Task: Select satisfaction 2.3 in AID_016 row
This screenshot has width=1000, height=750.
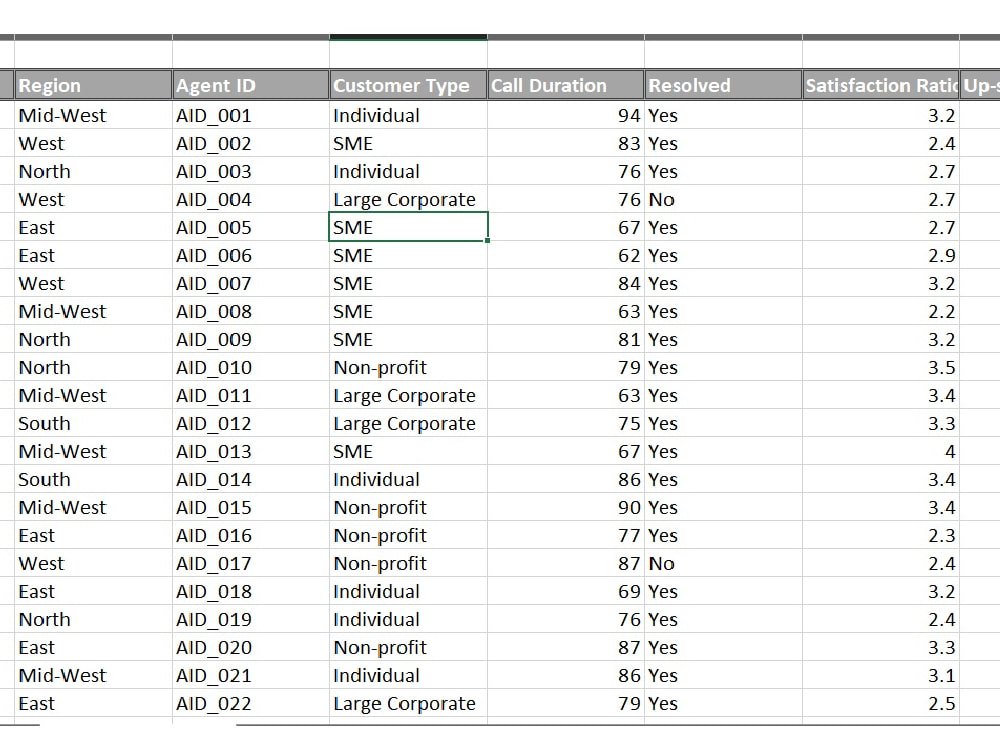Action: pyautogui.click(x=881, y=536)
